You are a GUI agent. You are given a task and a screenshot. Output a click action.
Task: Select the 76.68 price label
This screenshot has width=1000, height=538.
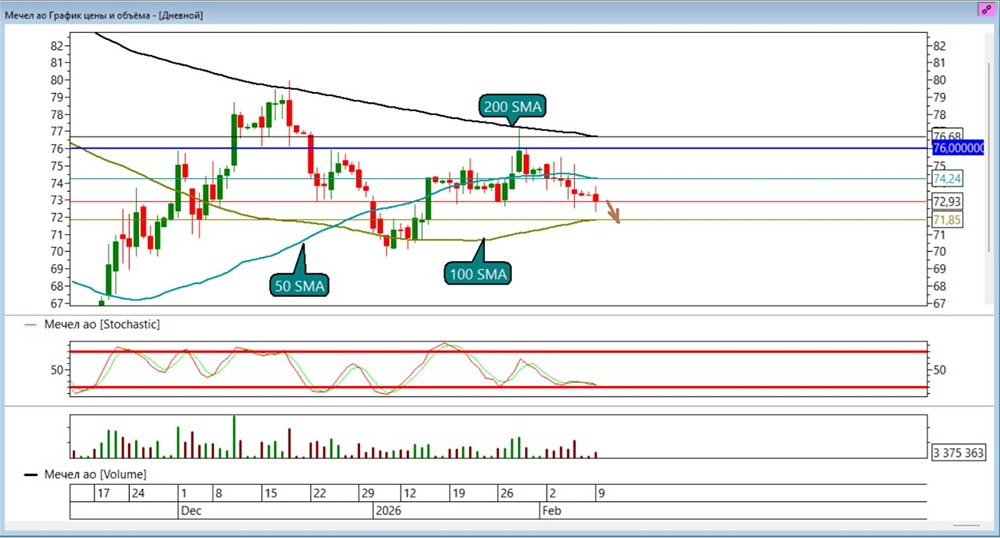tap(947, 135)
